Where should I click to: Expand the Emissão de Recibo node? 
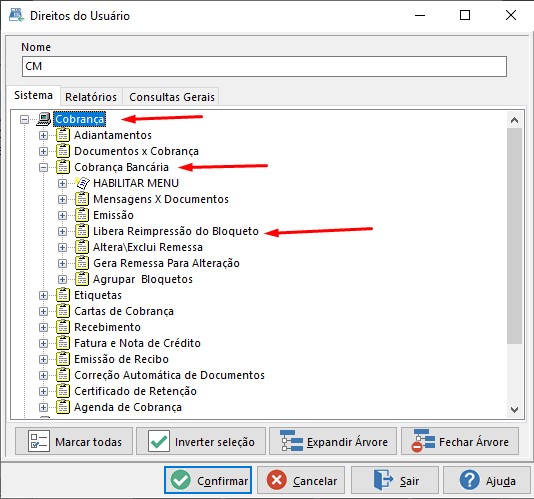coord(43,360)
